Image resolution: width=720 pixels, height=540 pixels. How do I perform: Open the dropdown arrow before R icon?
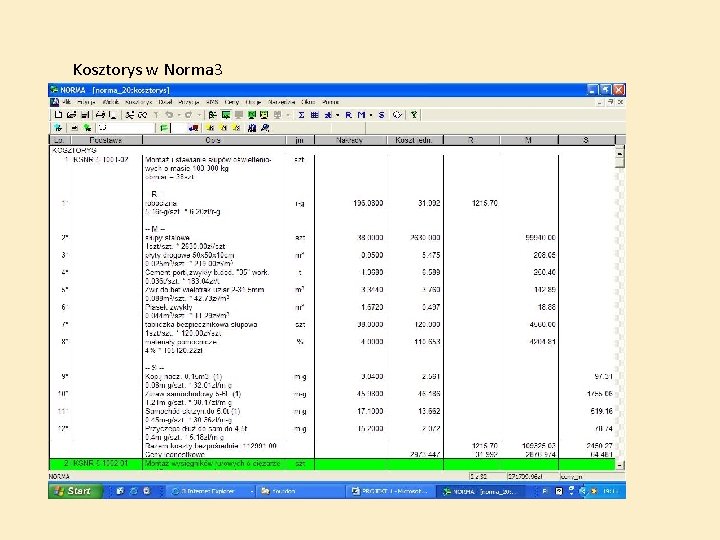tap(338, 115)
